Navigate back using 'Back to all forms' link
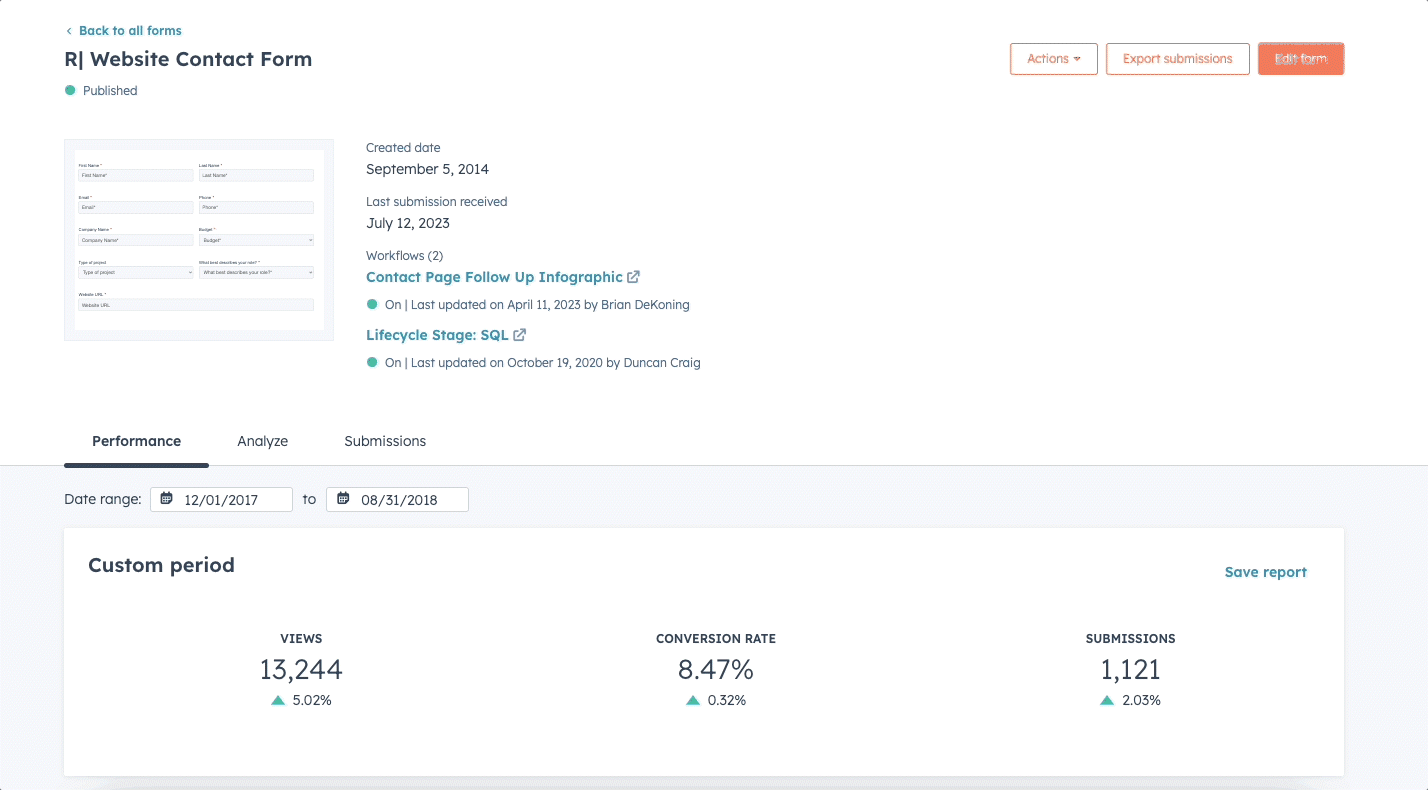Image resolution: width=1428 pixels, height=790 pixels. point(130,30)
